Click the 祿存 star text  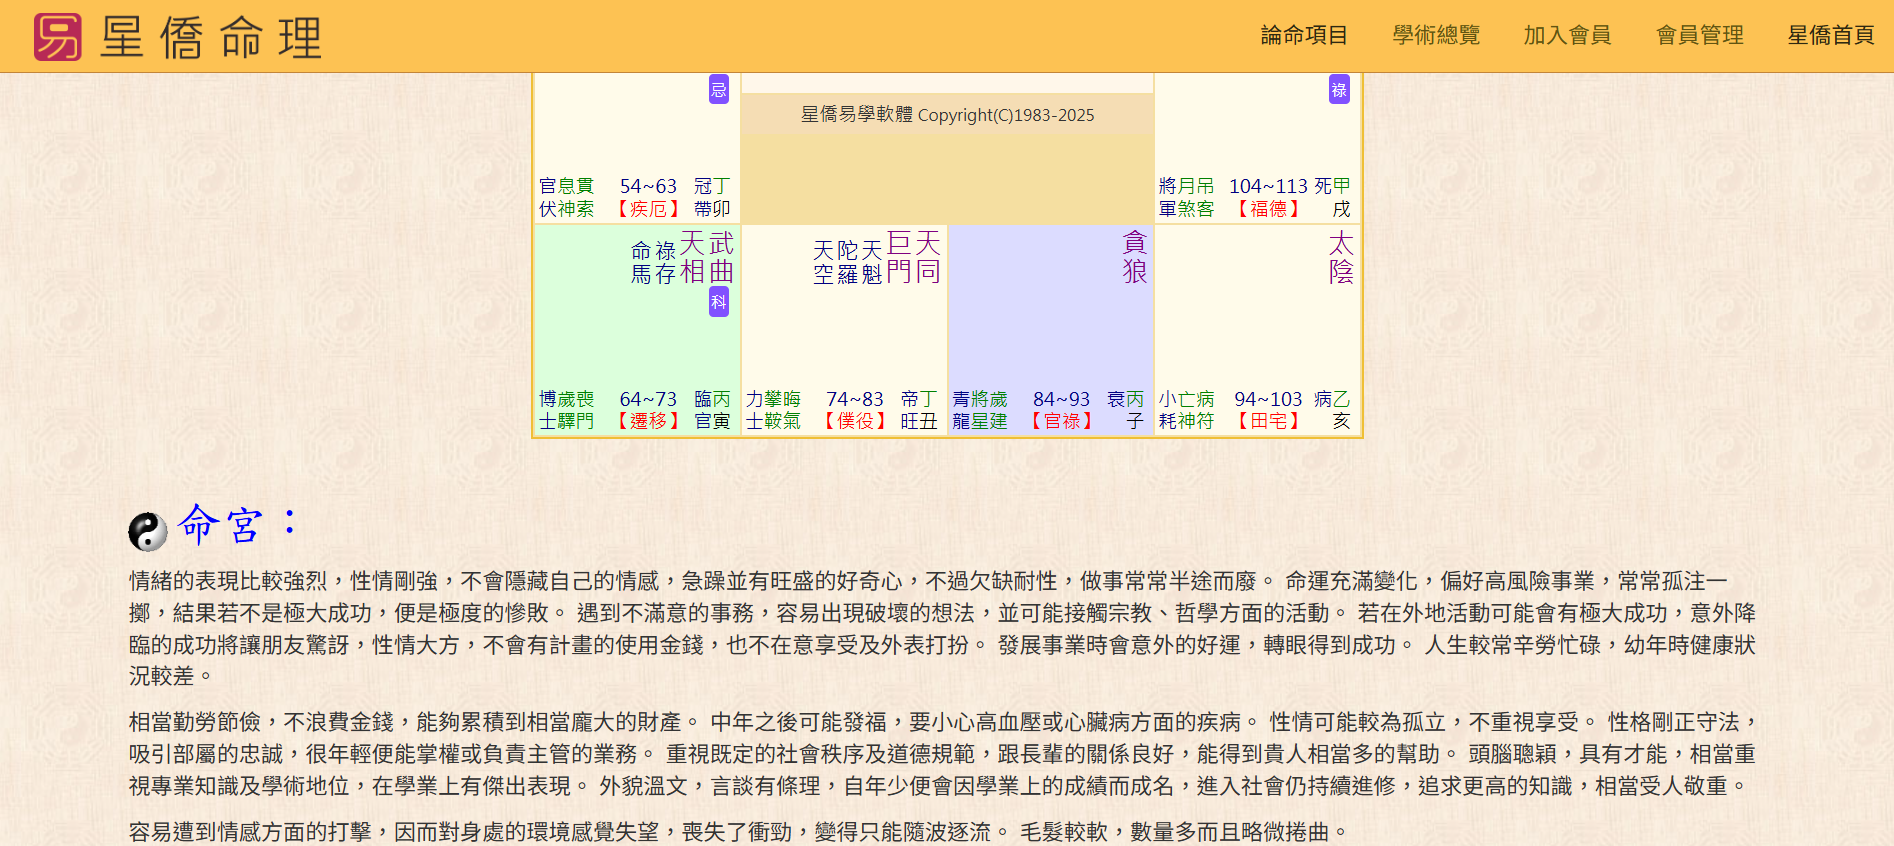[x=666, y=262]
